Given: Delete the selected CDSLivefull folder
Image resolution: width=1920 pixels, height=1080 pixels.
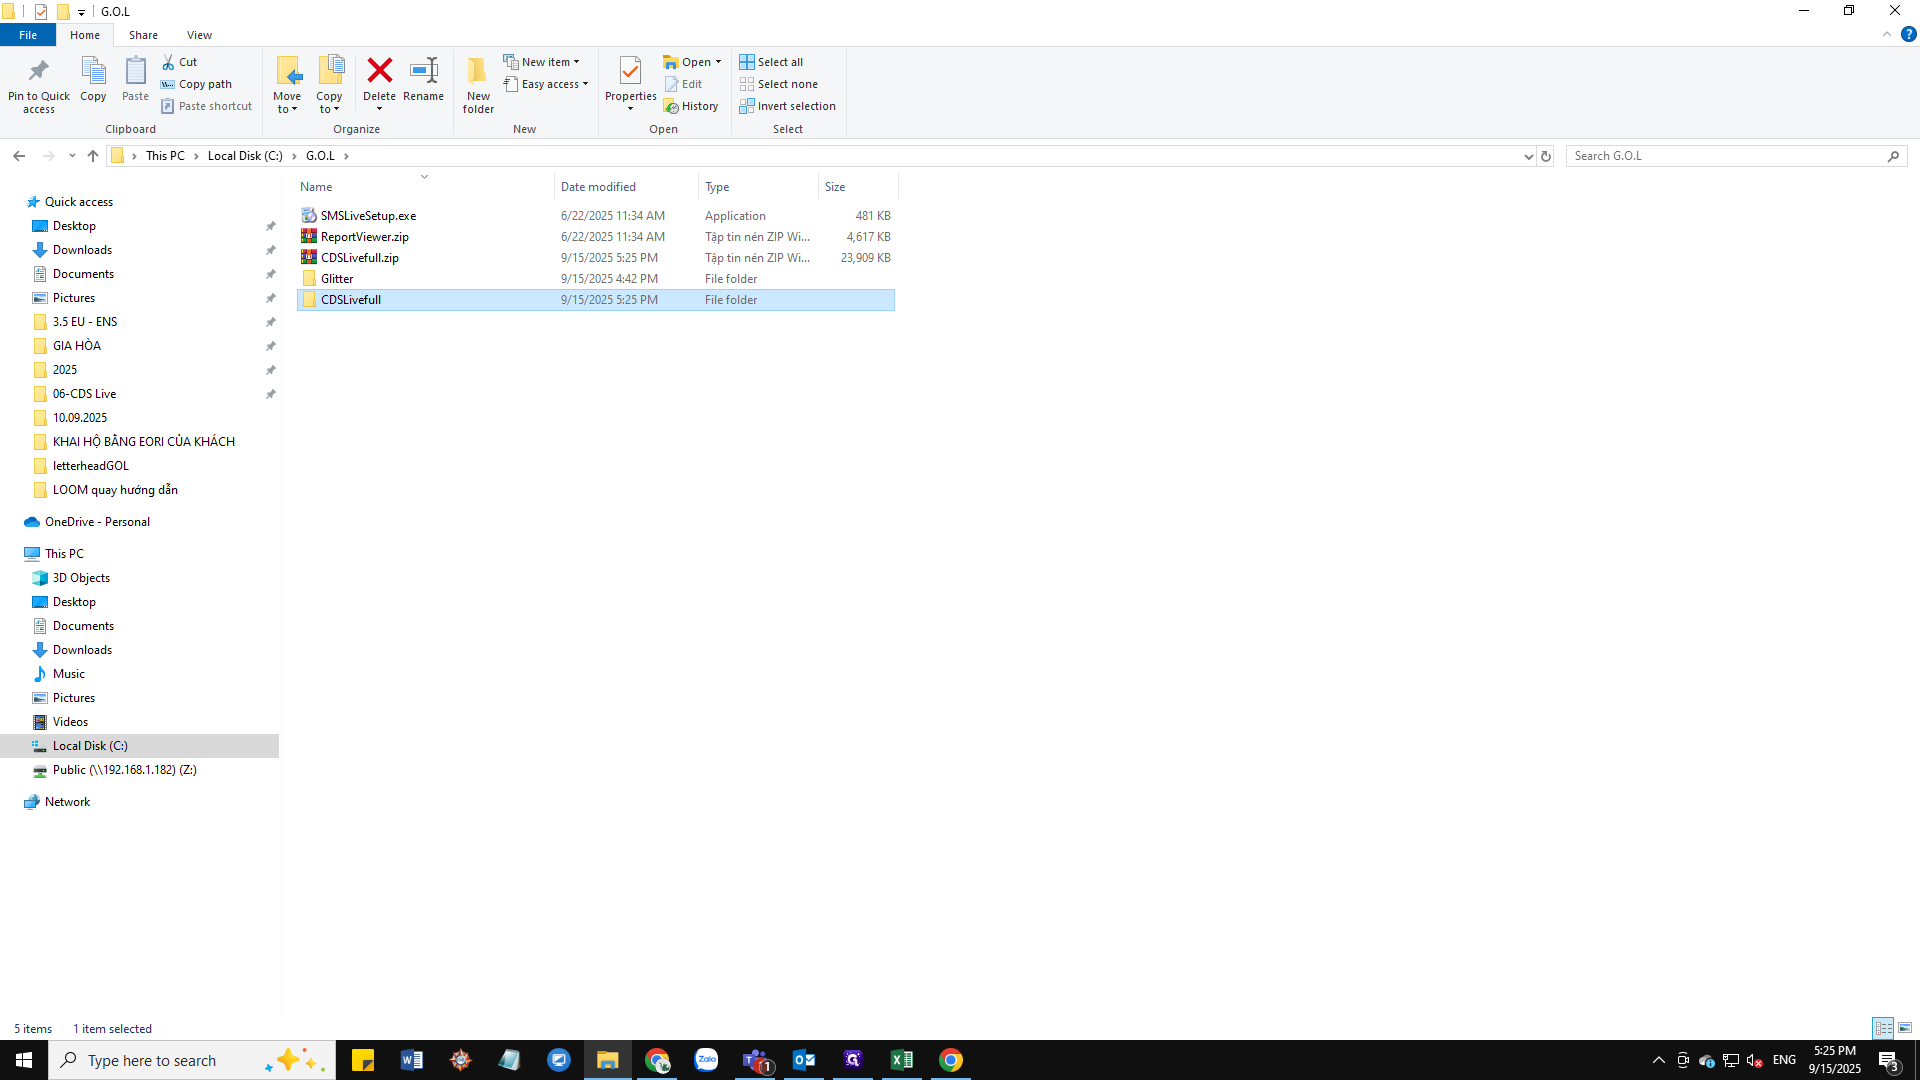Looking at the screenshot, I should coord(380,80).
